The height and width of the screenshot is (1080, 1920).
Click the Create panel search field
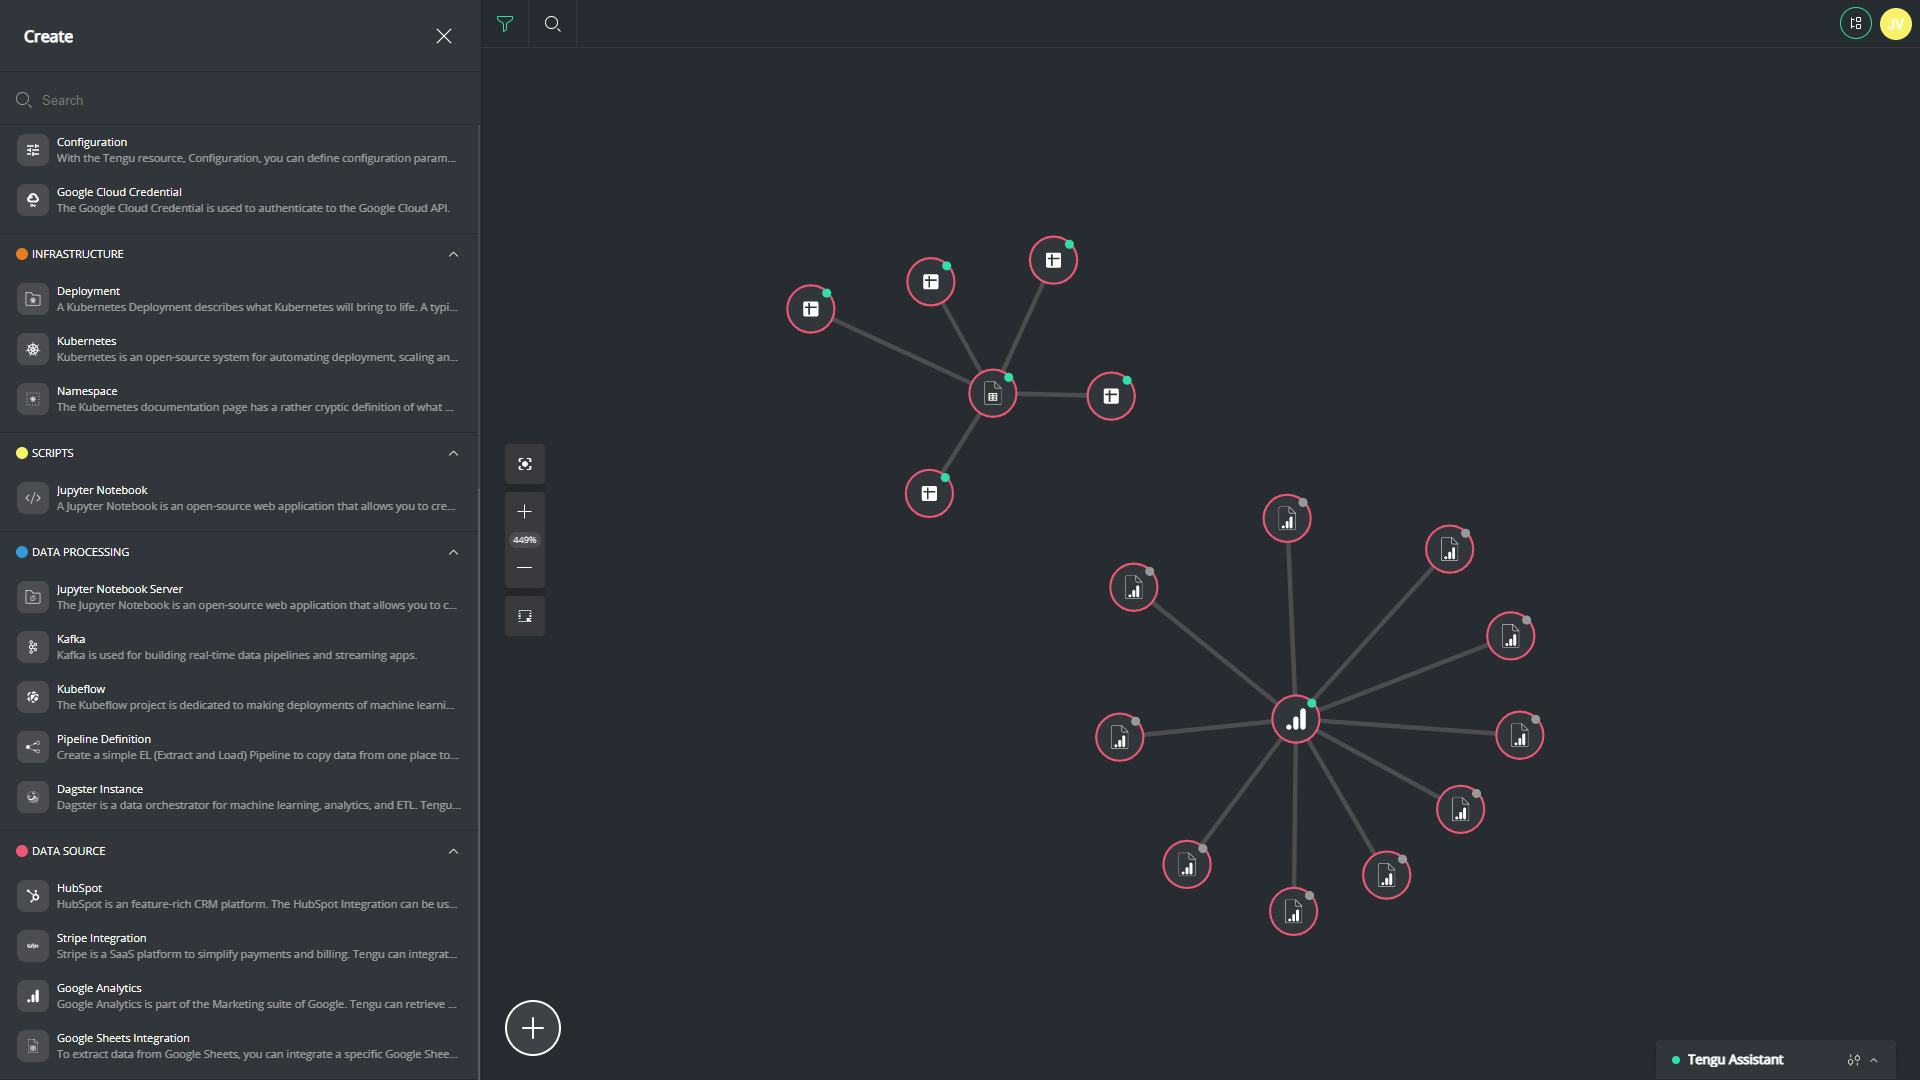click(240, 100)
